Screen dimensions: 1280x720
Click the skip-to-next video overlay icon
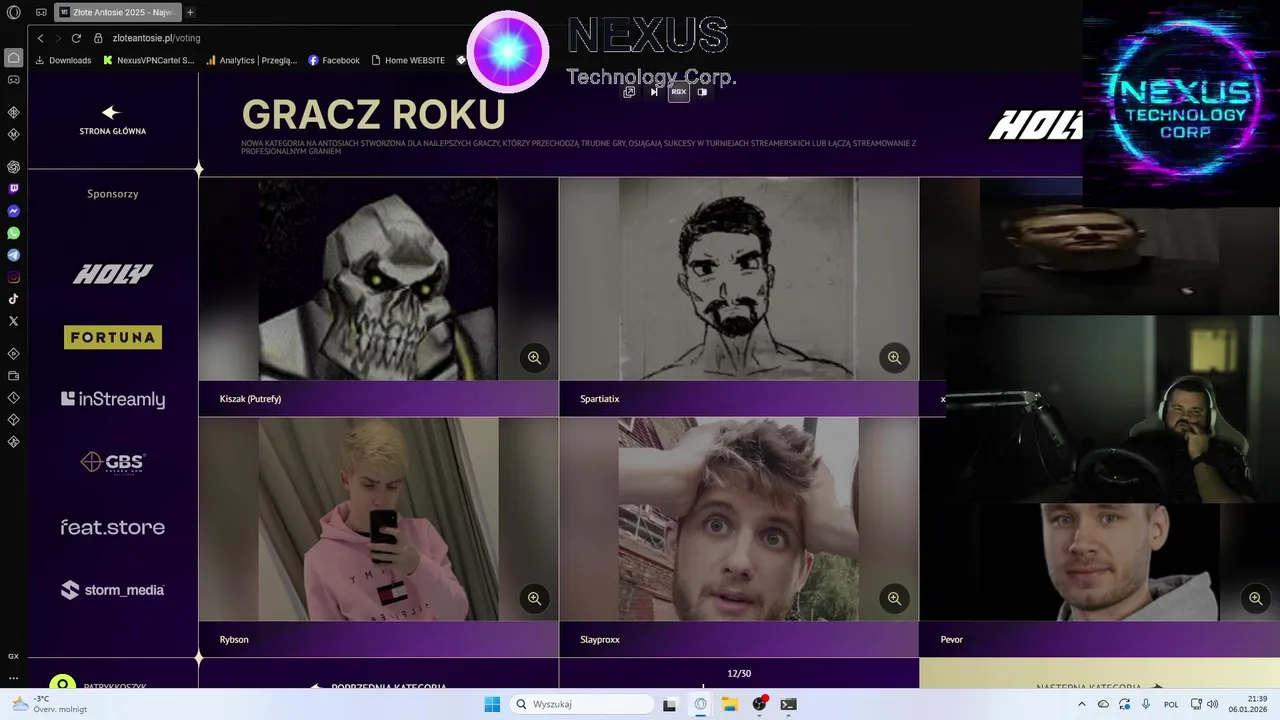coord(654,92)
